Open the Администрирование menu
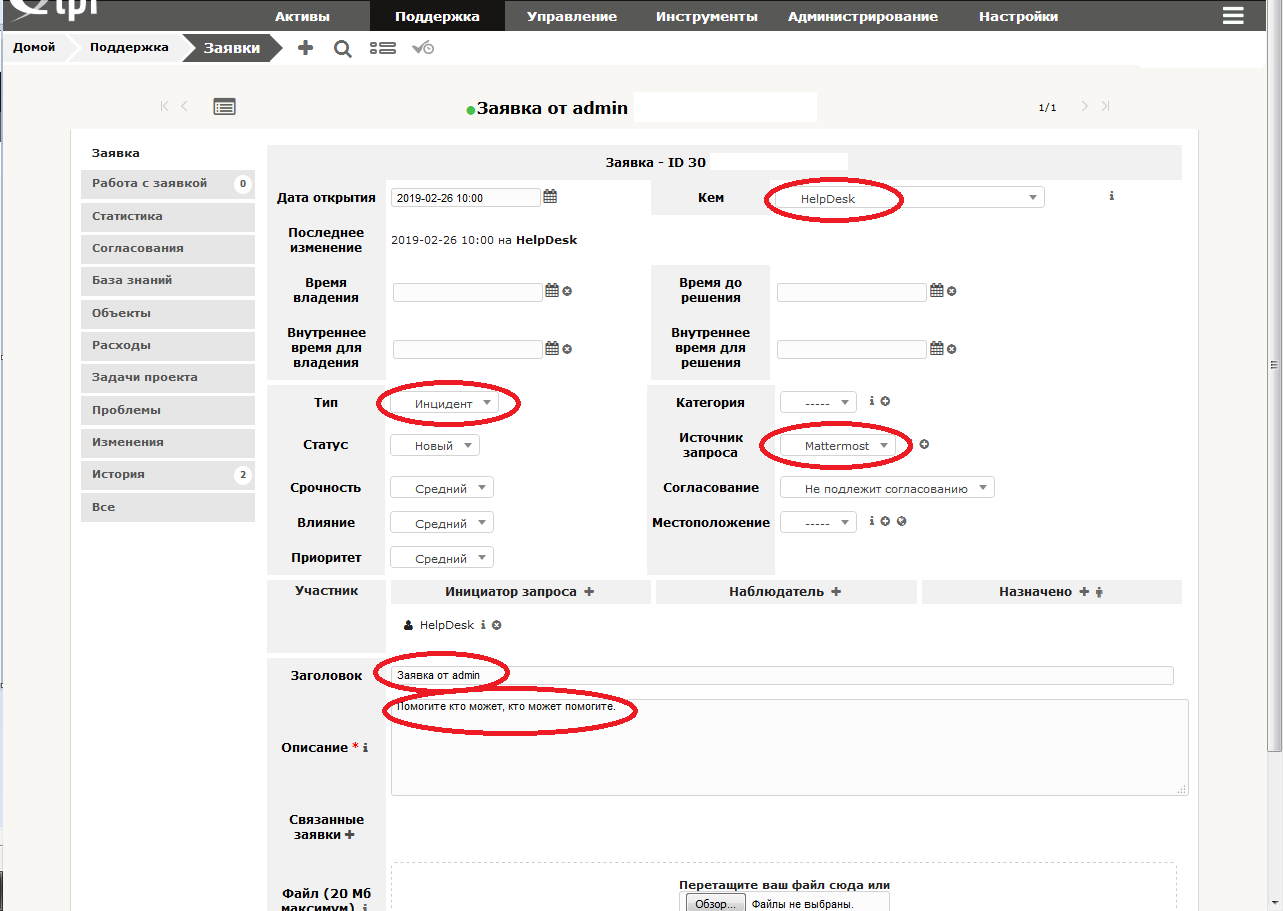Screen dimensions: 1283x911 862,16
